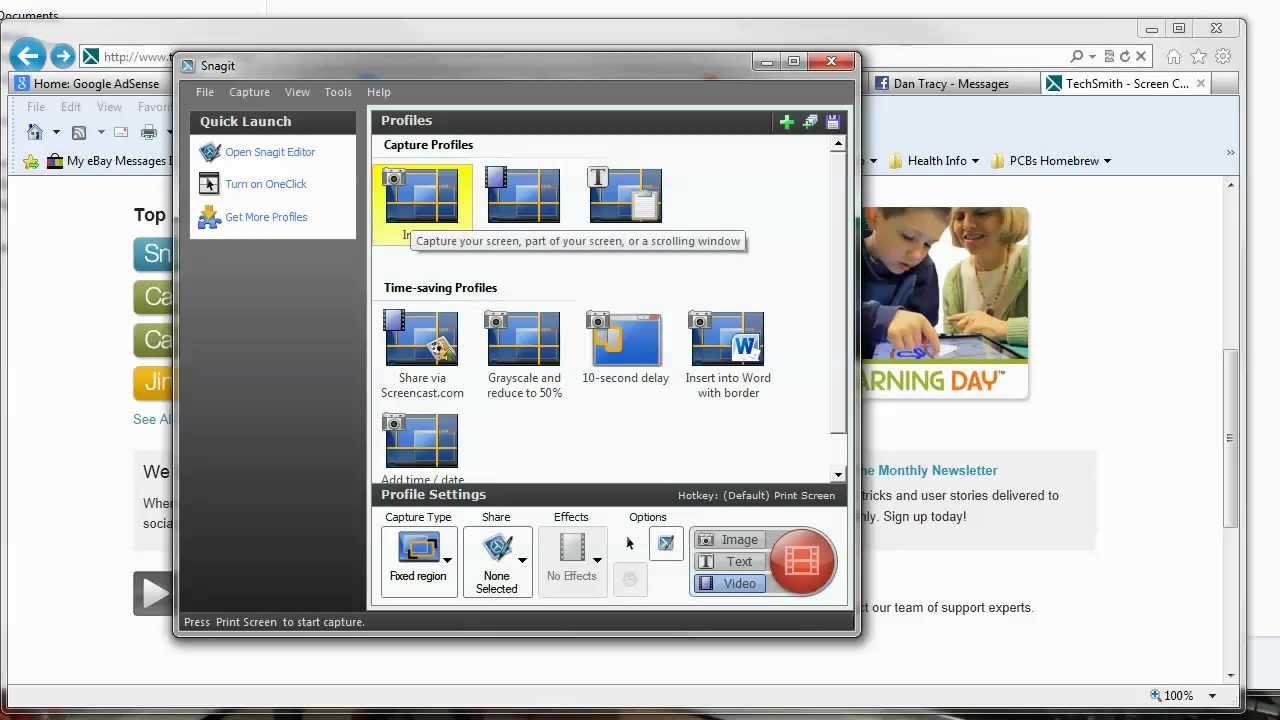The image size is (1280, 720).
Task: Switch capture mode to Image
Action: 730,540
